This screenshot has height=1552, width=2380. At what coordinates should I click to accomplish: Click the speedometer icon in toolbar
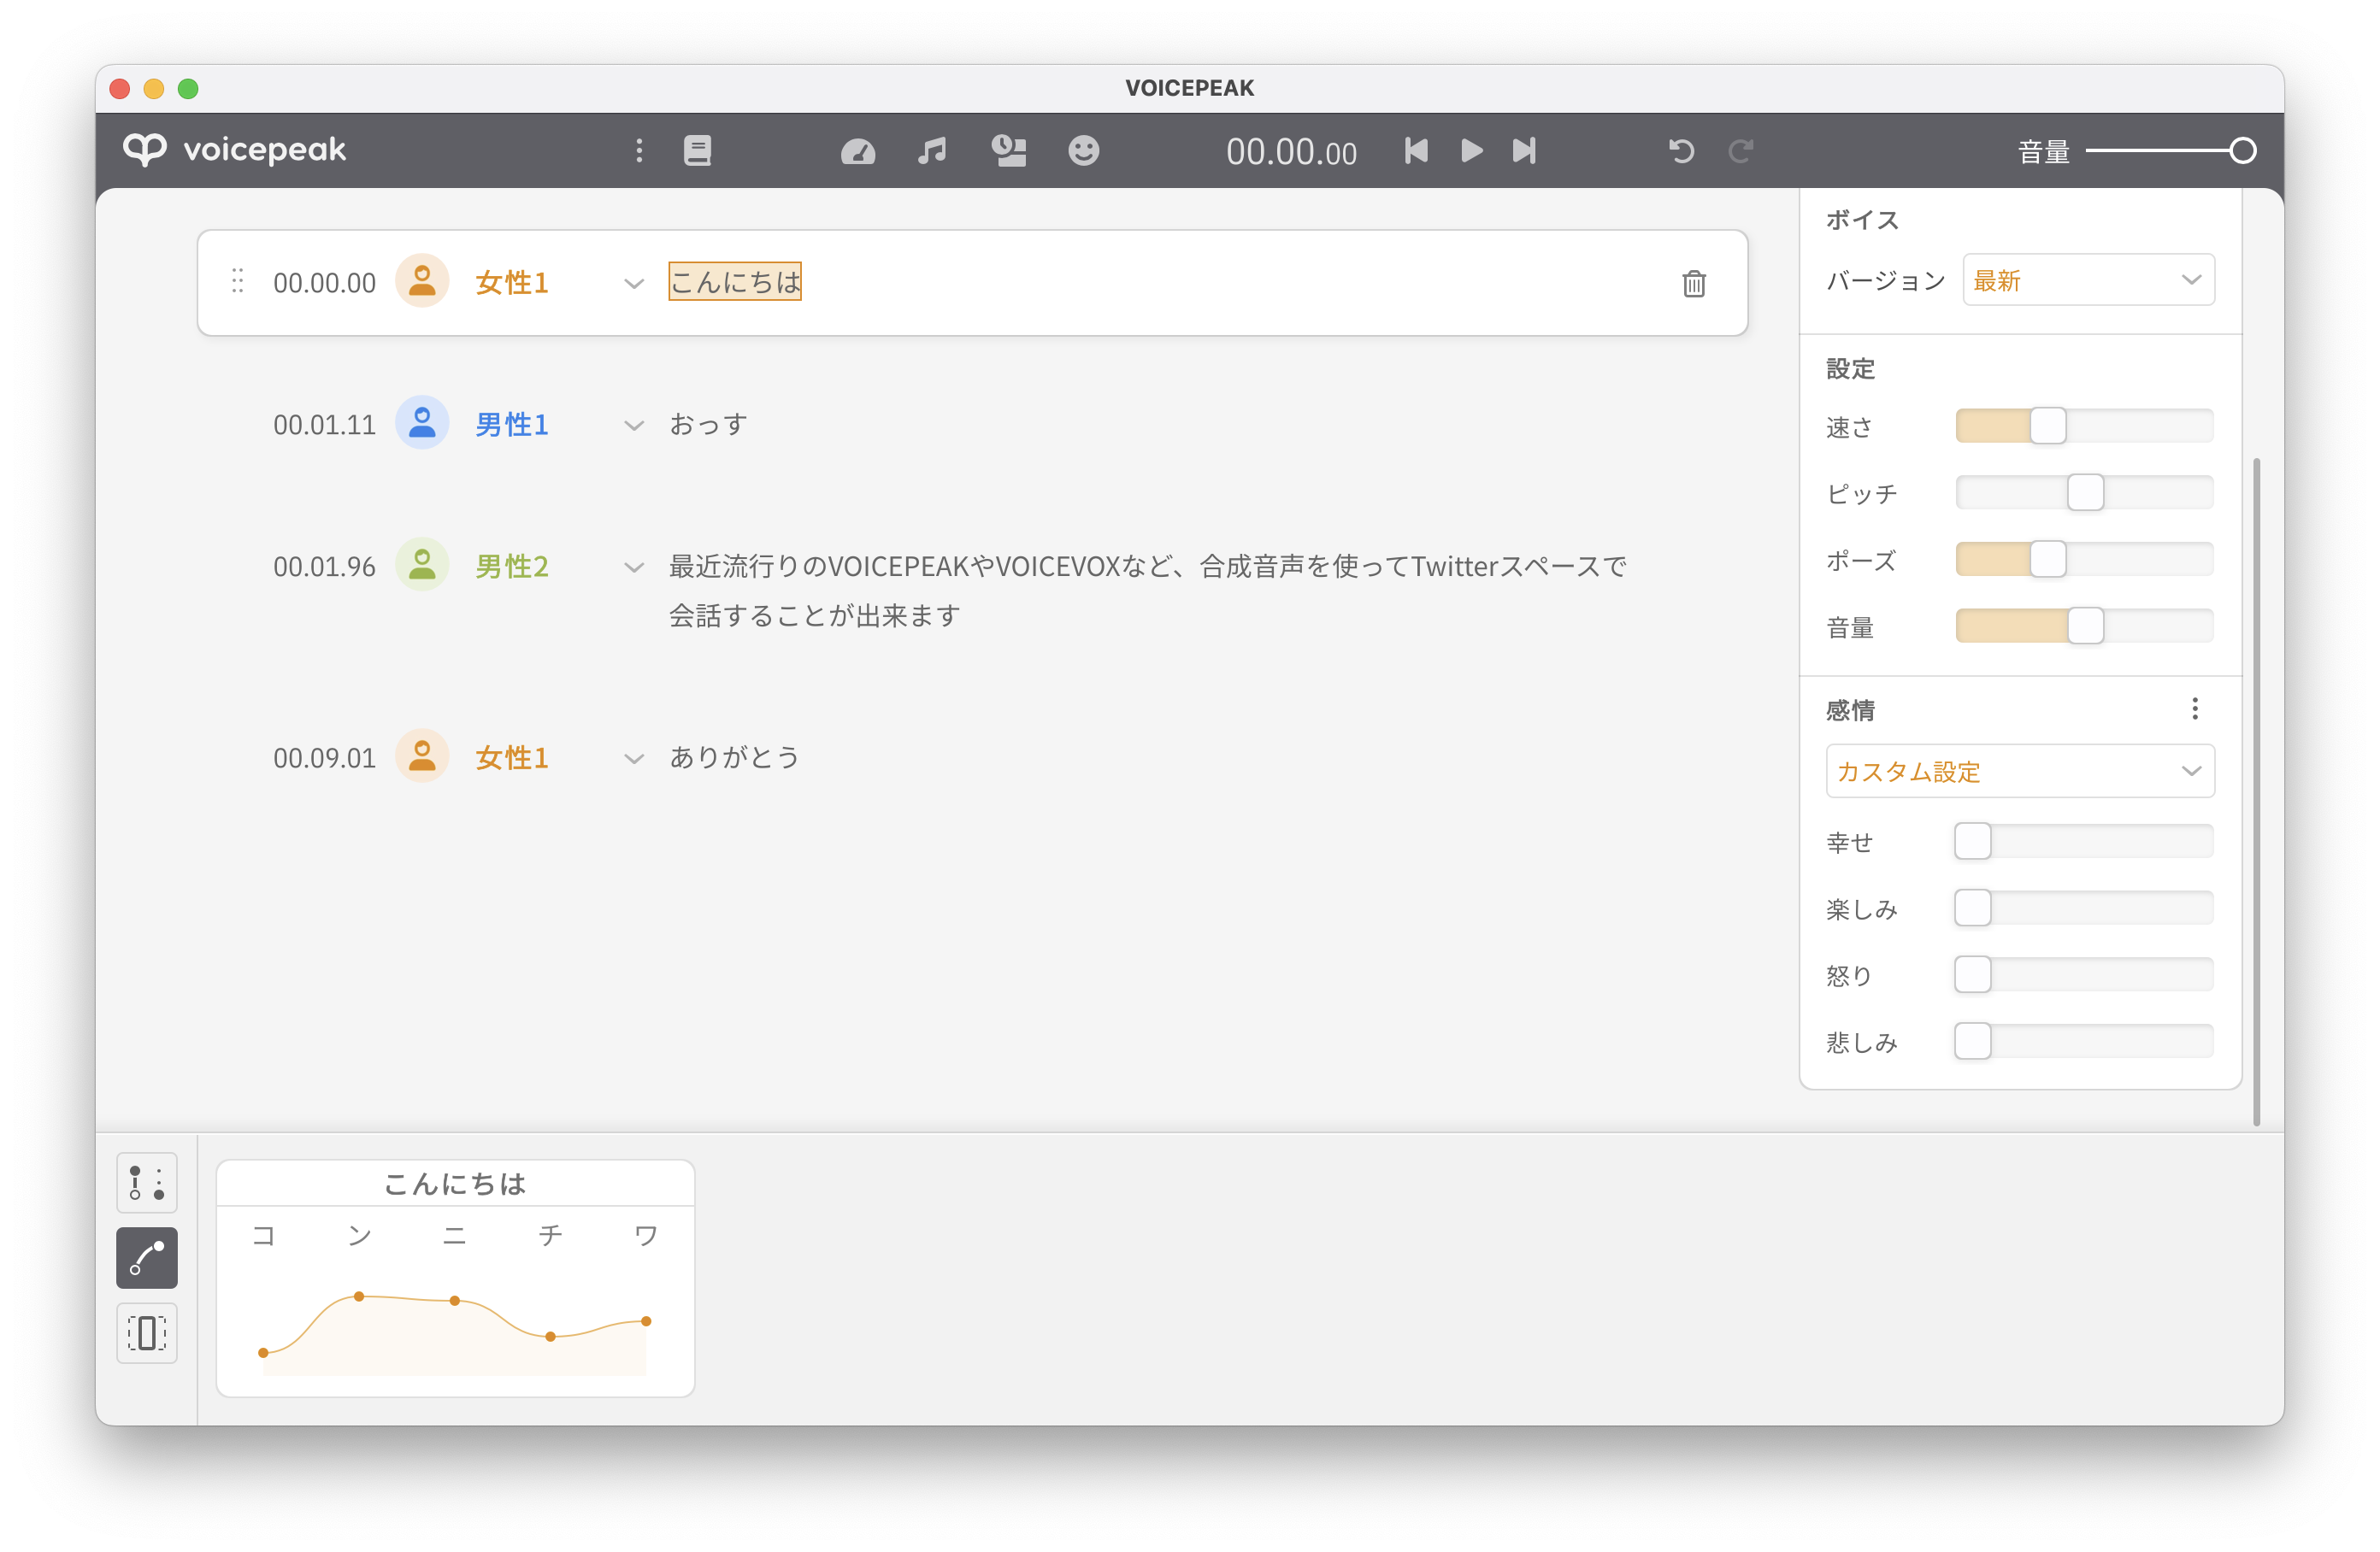tap(857, 151)
